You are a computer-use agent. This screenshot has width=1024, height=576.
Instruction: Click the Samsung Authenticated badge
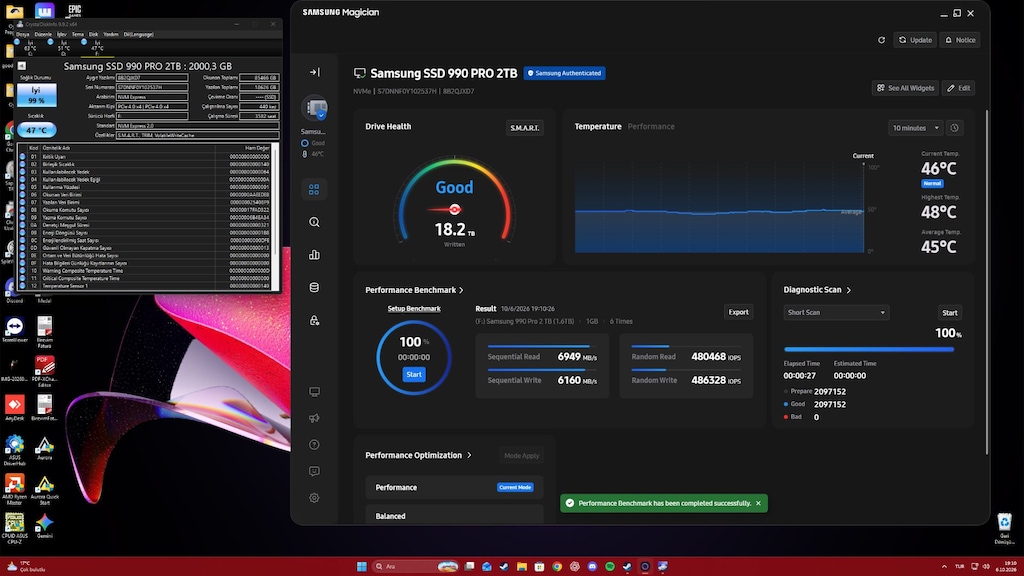564,73
